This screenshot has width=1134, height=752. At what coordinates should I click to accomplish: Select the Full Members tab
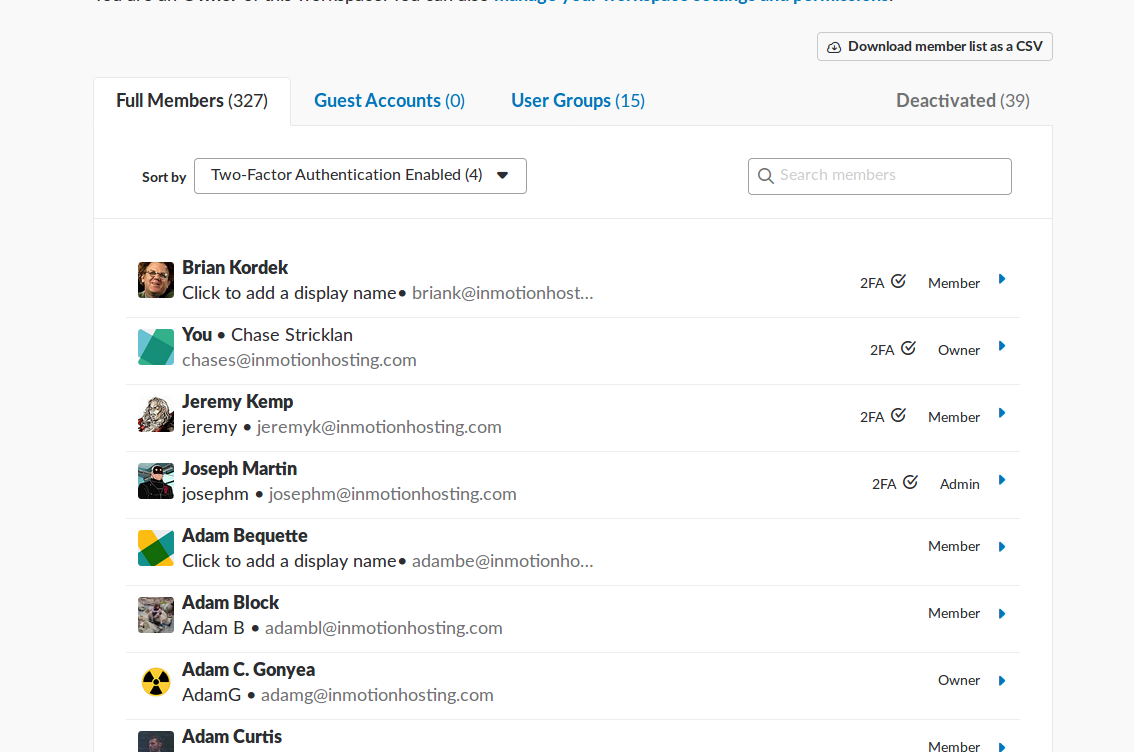click(x=192, y=101)
